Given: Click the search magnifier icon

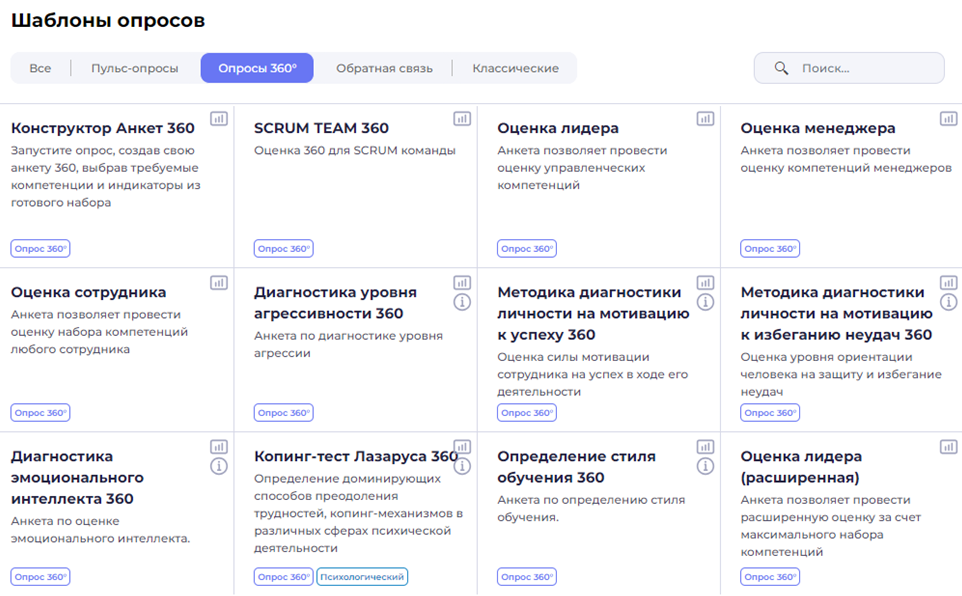Looking at the screenshot, I should [x=782, y=69].
